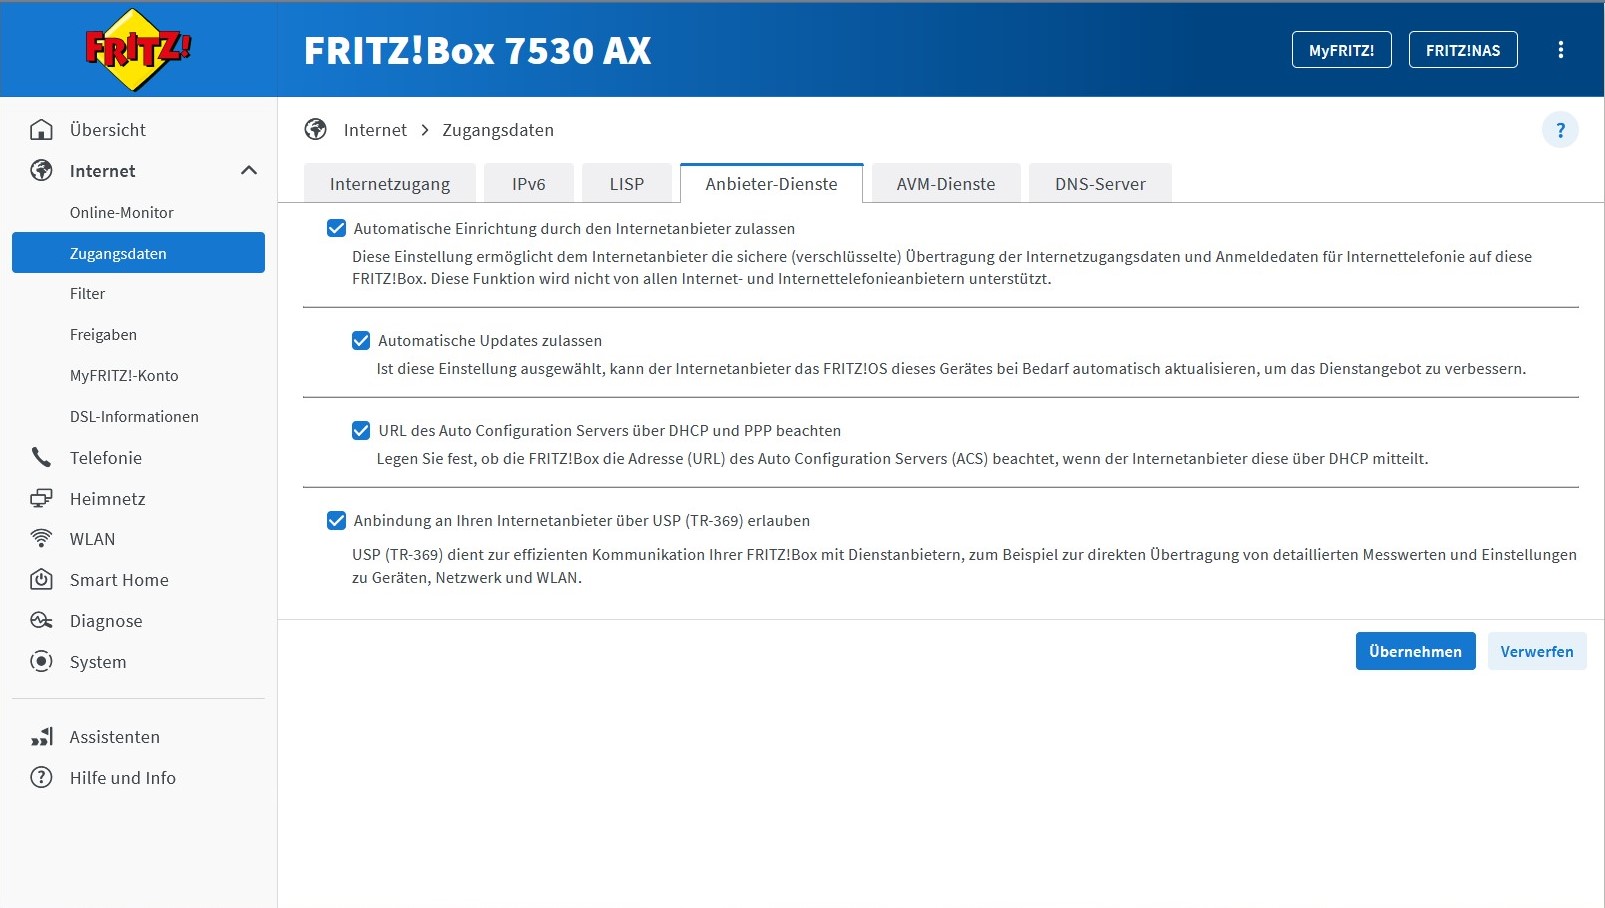Image resolution: width=1605 pixels, height=908 pixels.
Task: Click the FRITZ!Box 7530 AX title
Action: [x=477, y=51]
